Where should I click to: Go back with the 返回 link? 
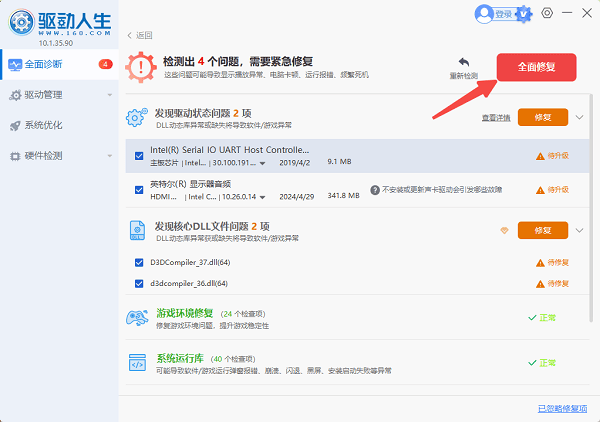(140, 35)
